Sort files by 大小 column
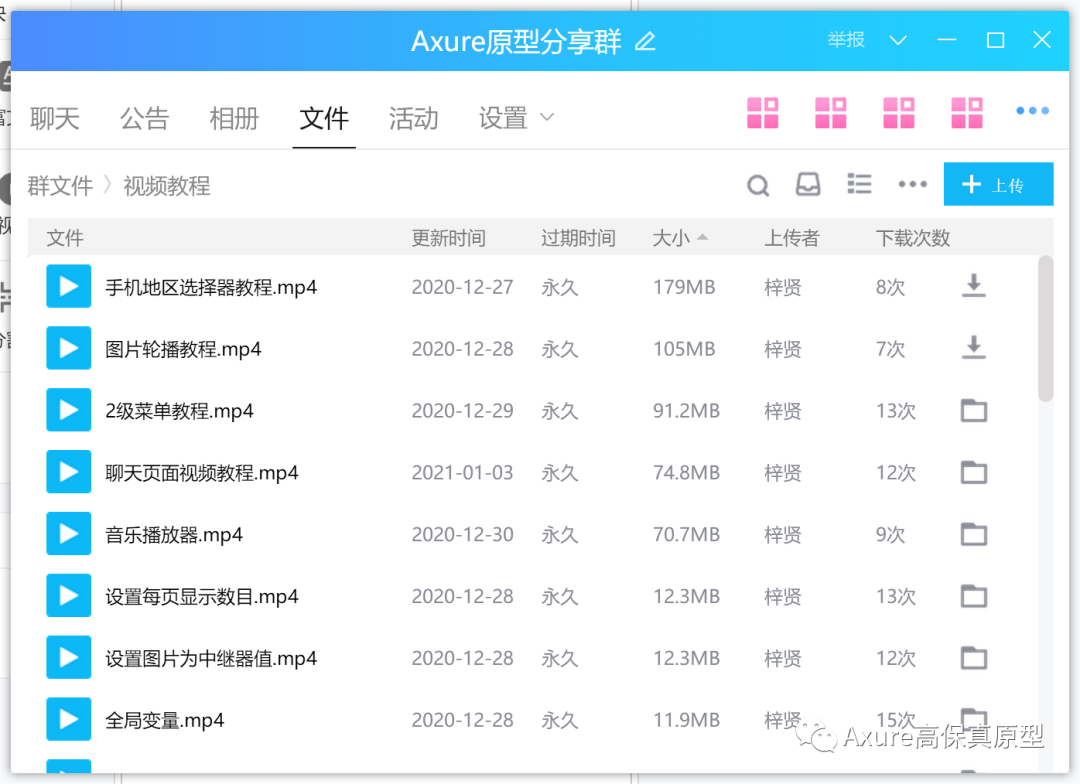Viewport: 1080px width, 784px height. [679, 238]
